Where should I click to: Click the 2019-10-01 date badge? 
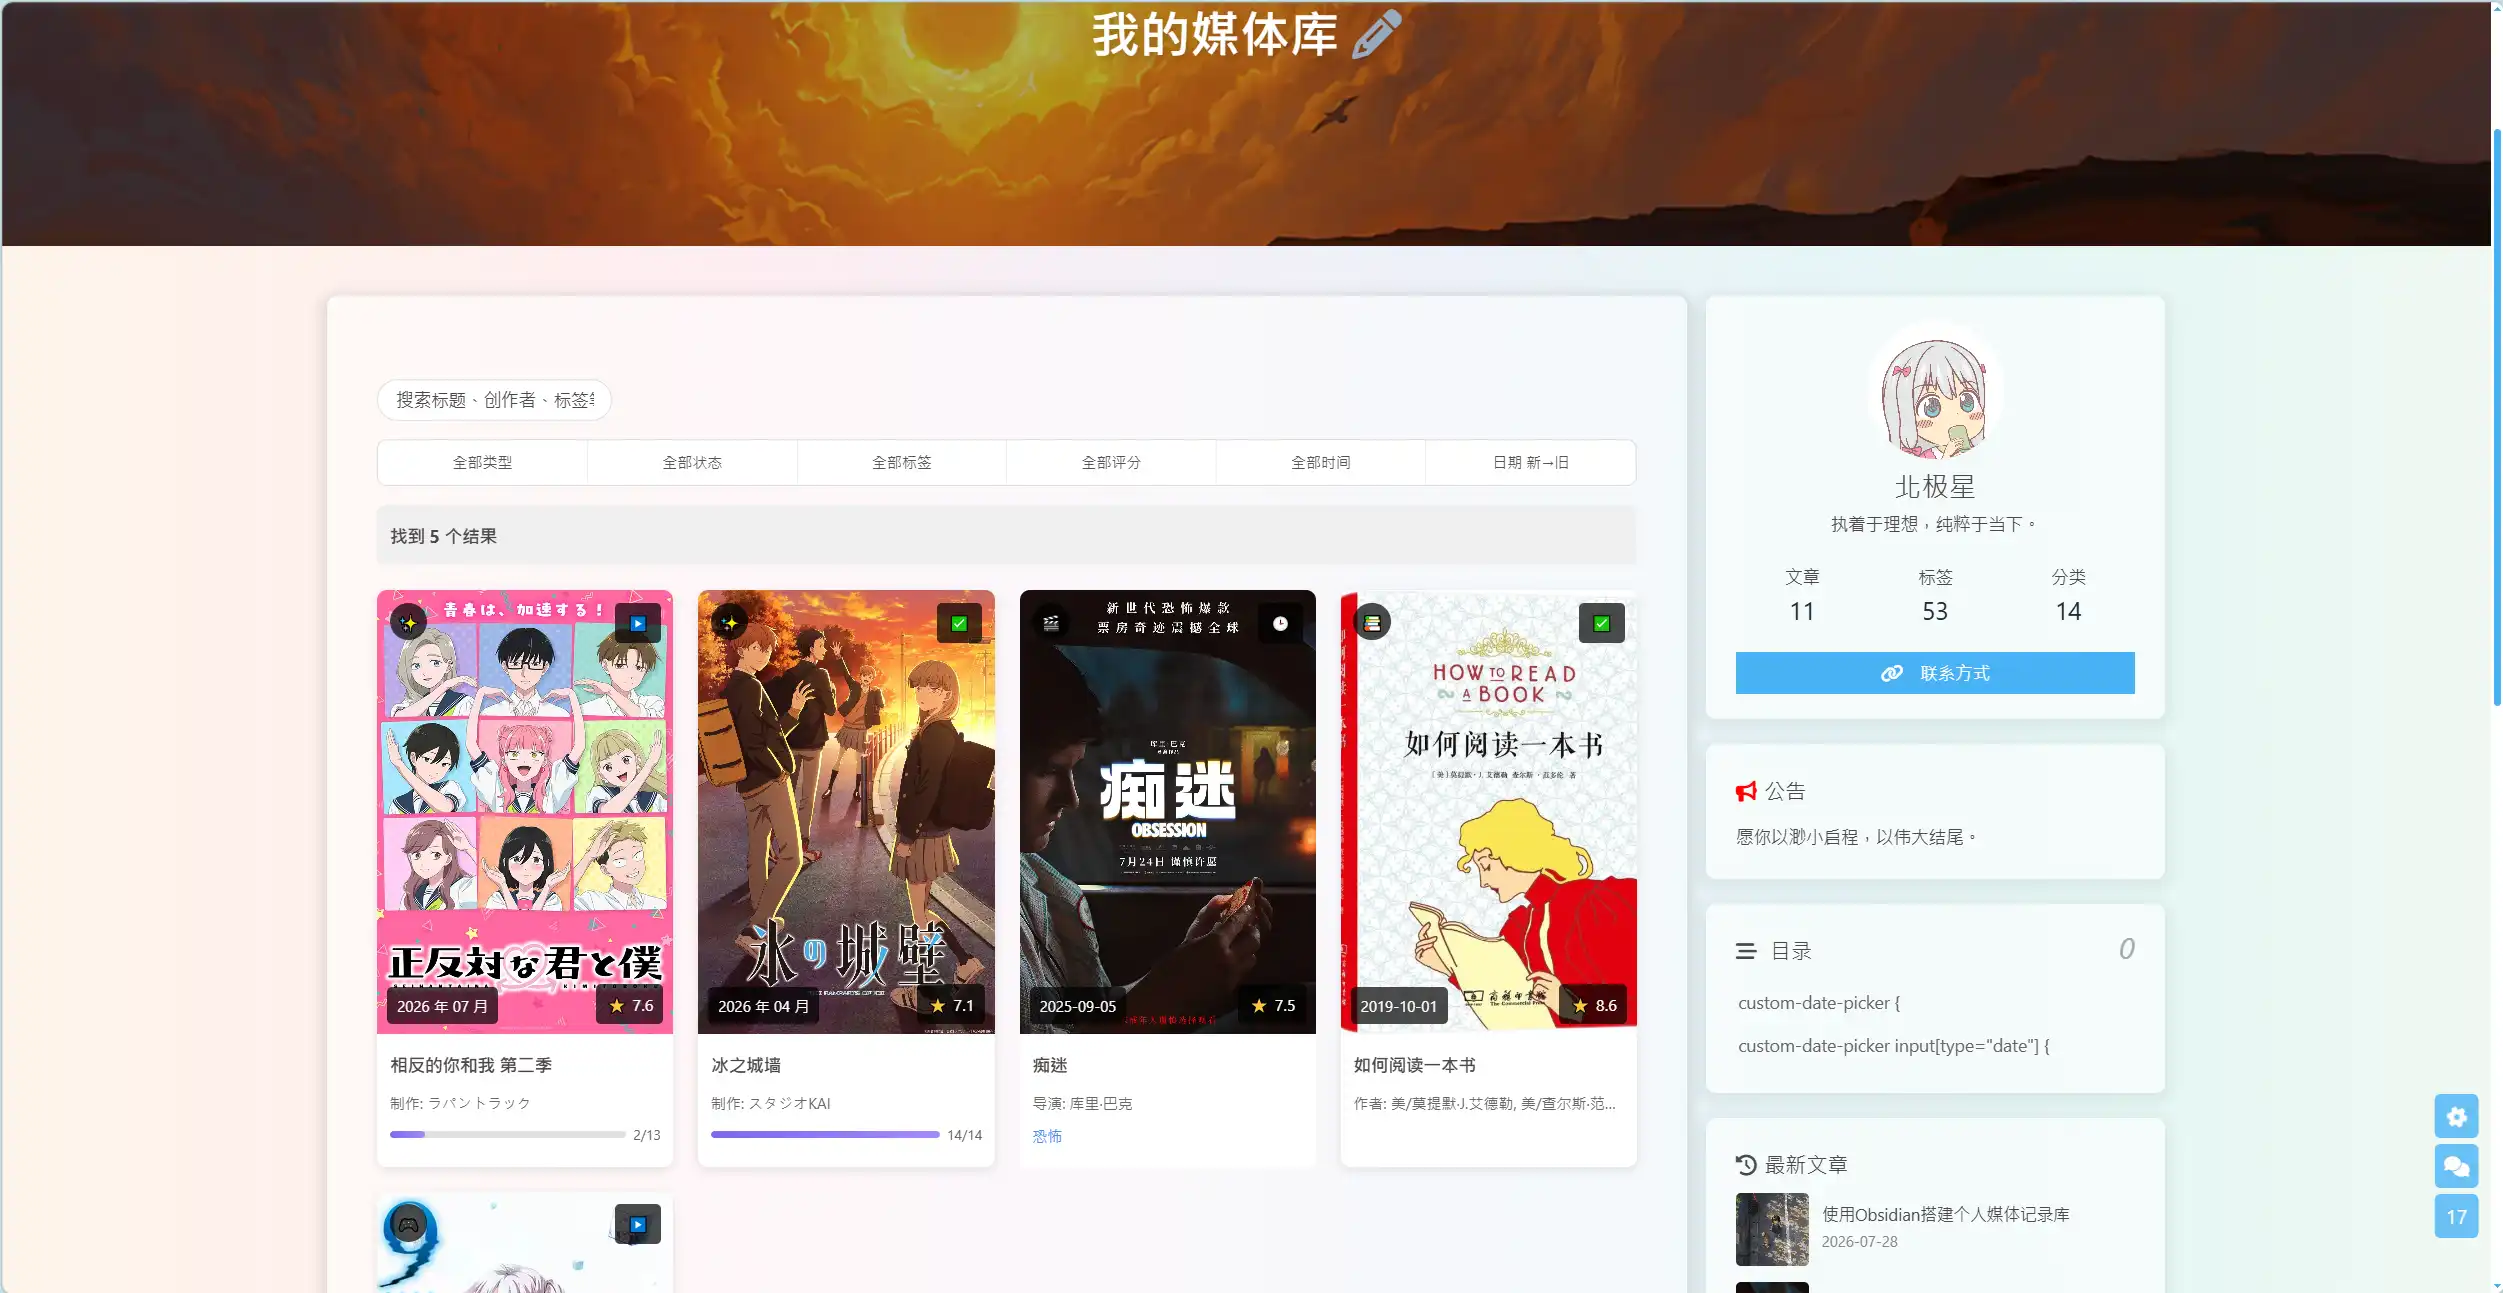coord(1398,1006)
